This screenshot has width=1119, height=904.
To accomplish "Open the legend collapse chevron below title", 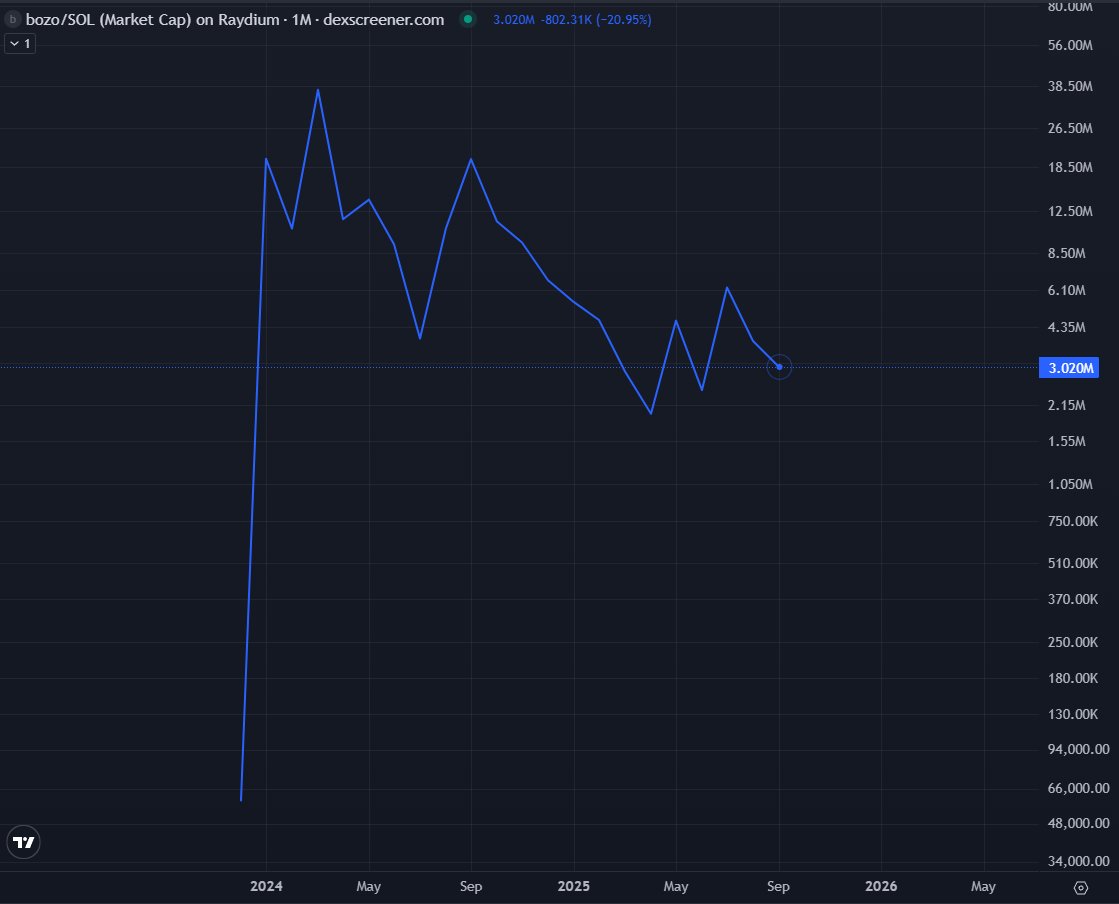I will (14, 43).
